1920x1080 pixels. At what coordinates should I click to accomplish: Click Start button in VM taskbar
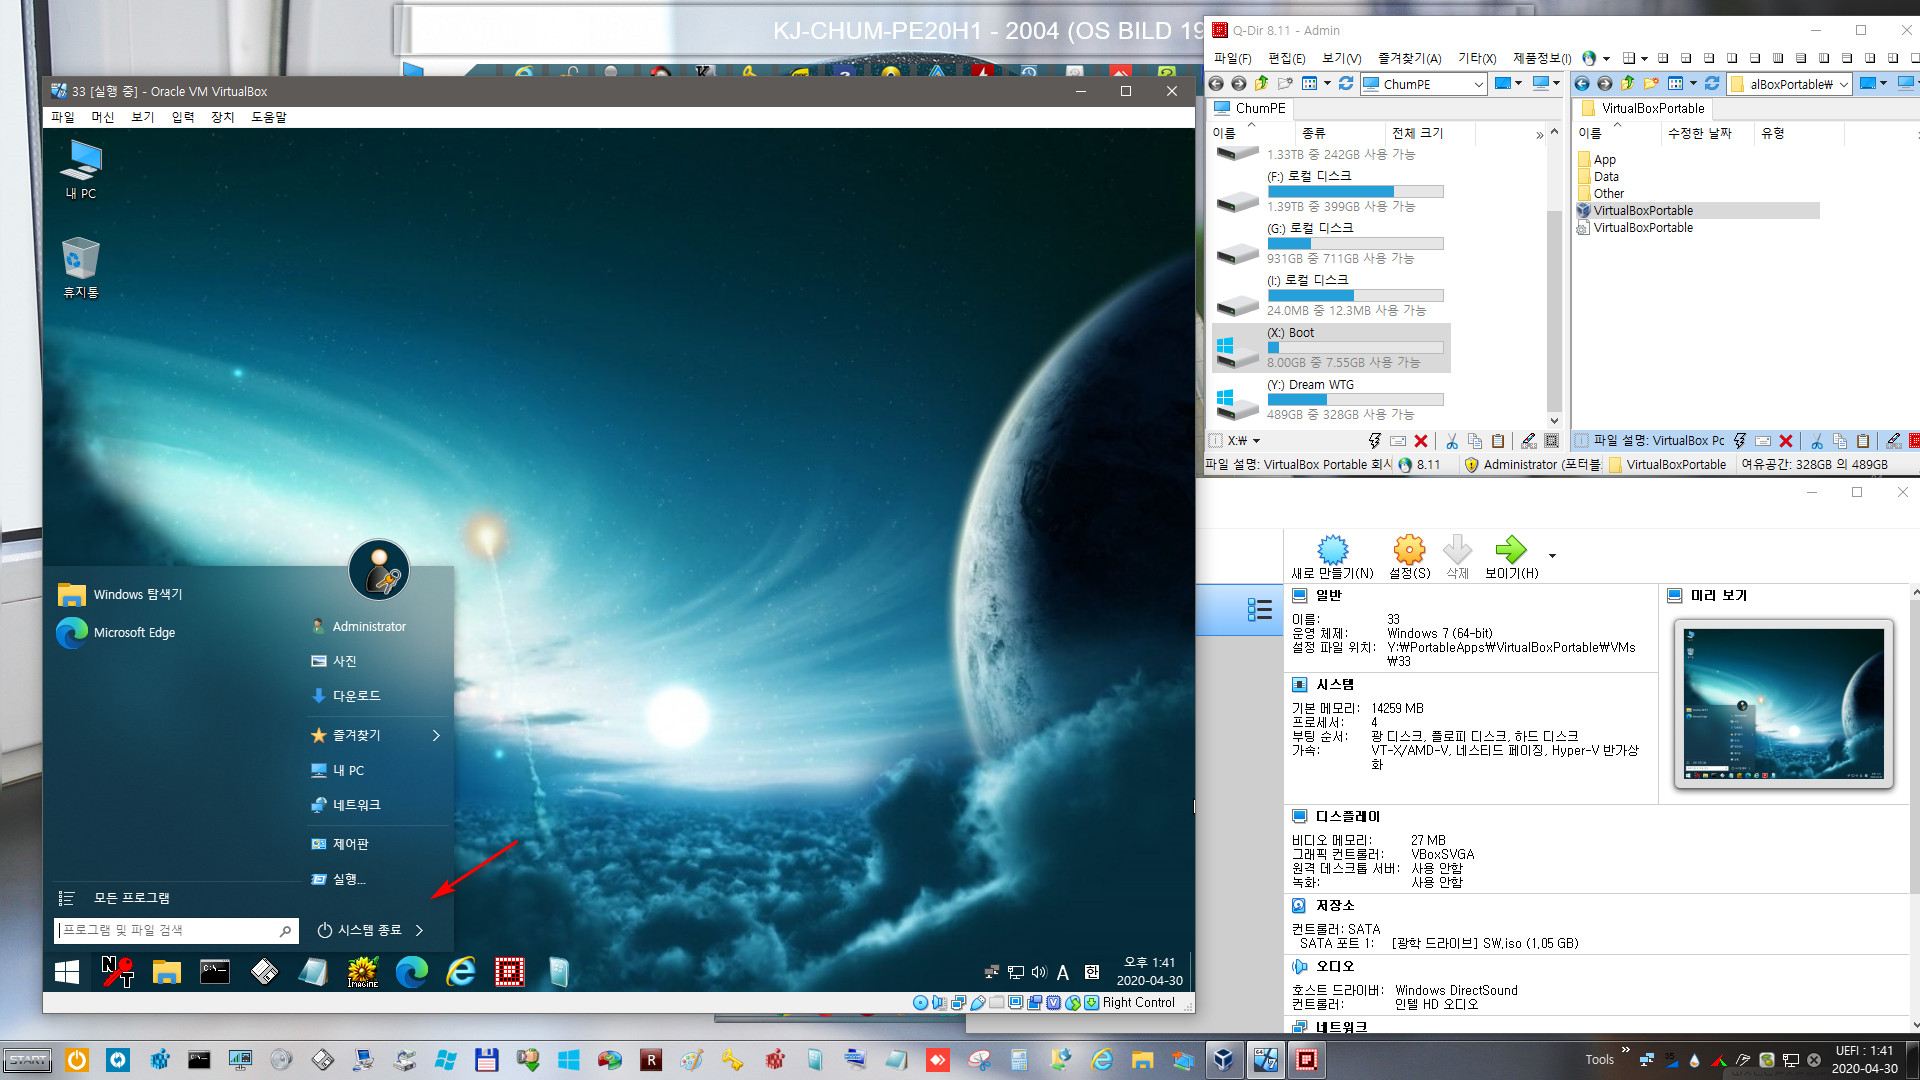pyautogui.click(x=67, y=972)
